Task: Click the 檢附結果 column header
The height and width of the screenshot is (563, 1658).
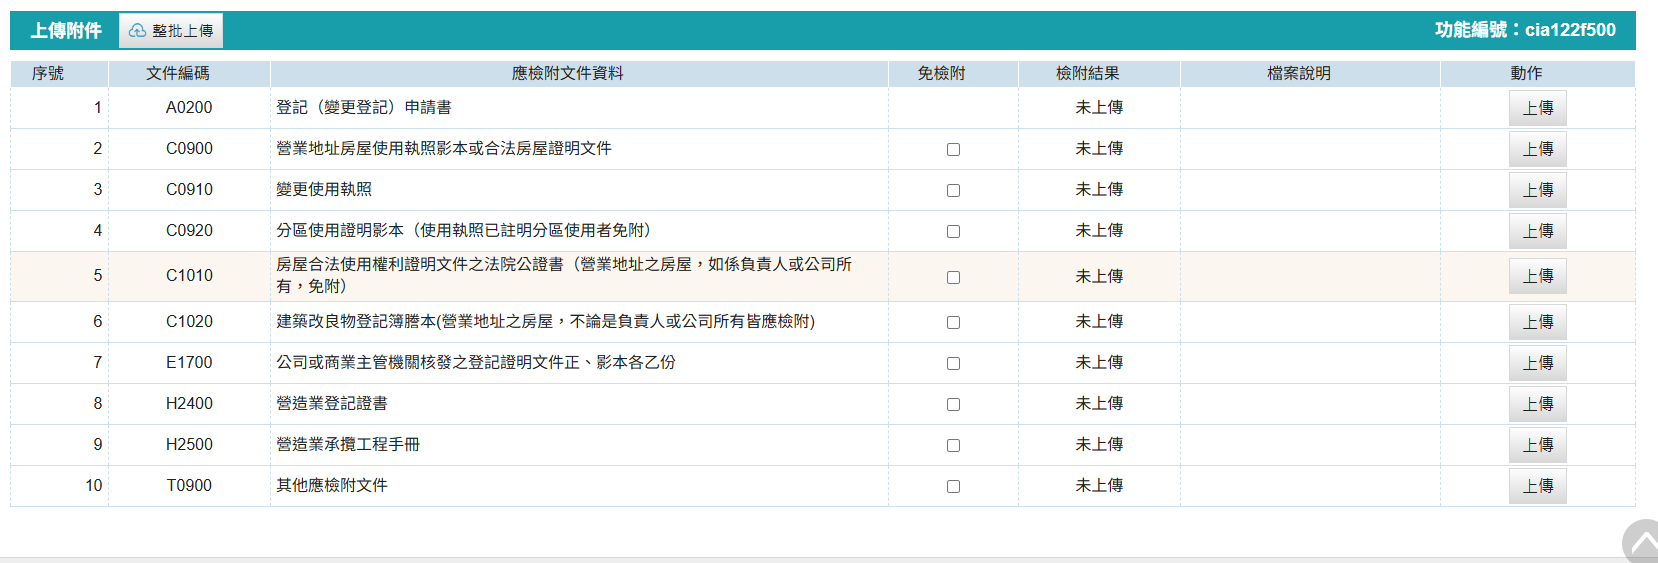Action: (1087, 73)
